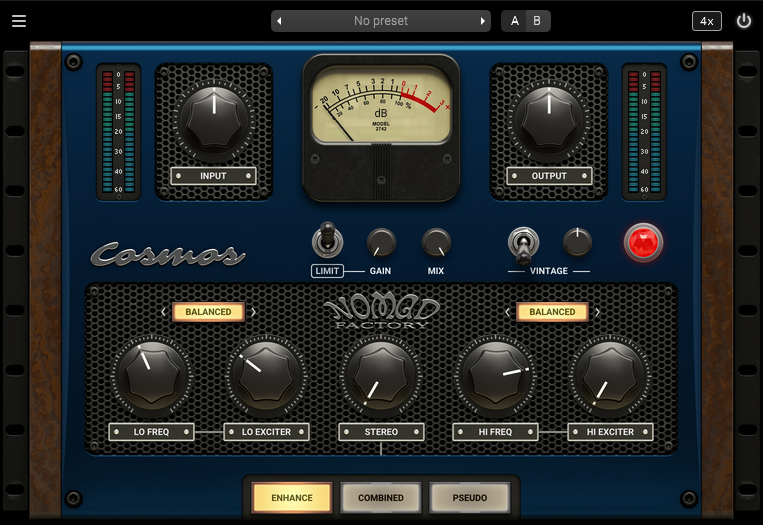Click the LO FREQ knob
Viewport: 763px width, 525px height.
click(x=152, y=375)
